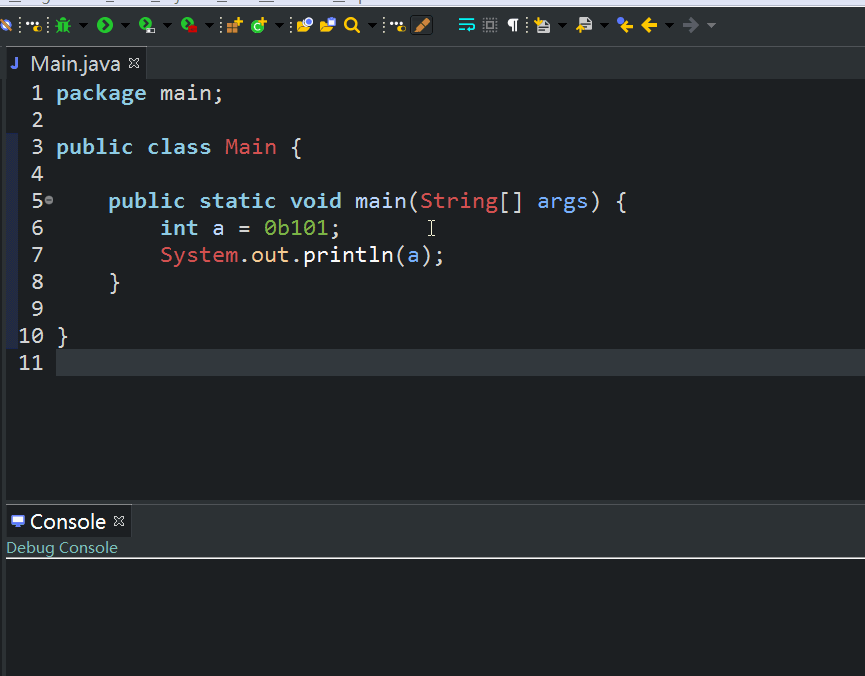Close the Main.java tab
This screenshot has height=676, width=865.
(x=134, y=63)
